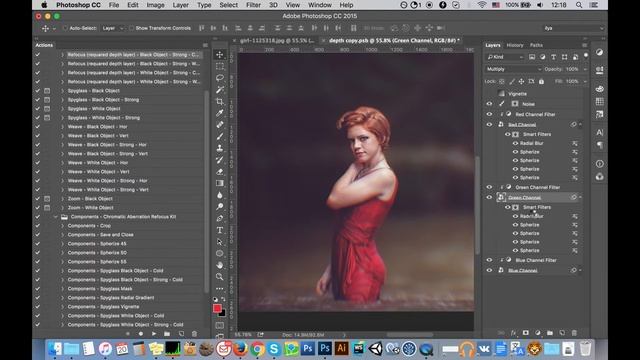The image size is (640, 360).
Task: Delete action using trash icon
Action: [x=194, y=333]
